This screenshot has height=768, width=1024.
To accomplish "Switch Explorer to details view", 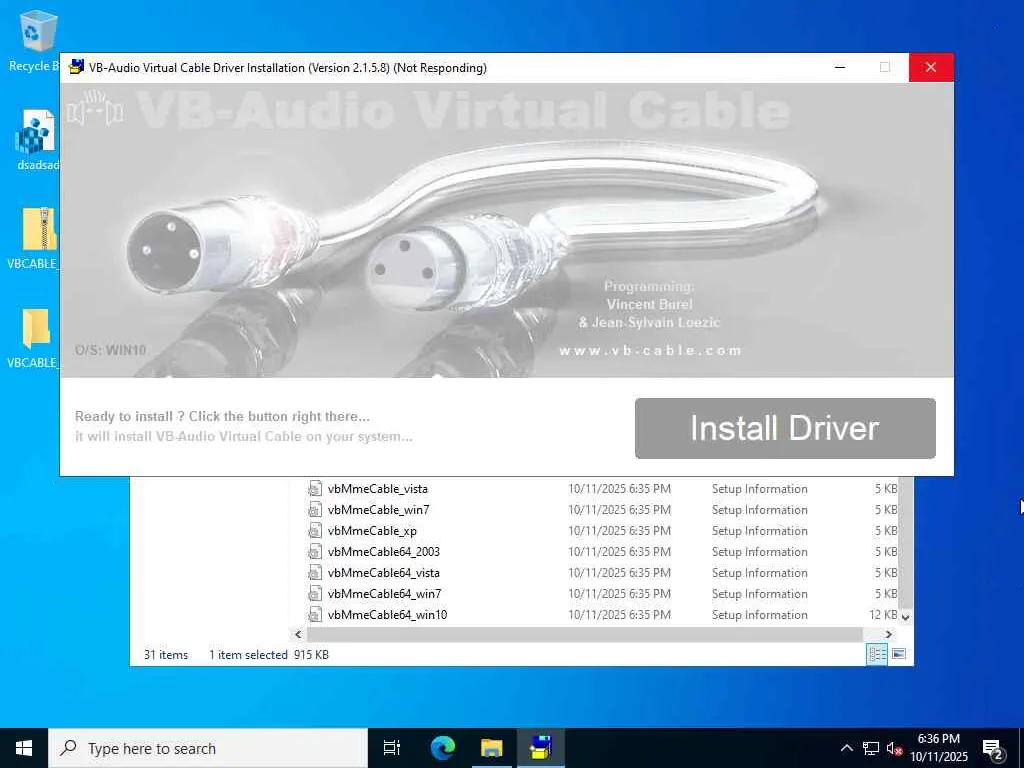I will pyautogui.click(x=877, y=654).
